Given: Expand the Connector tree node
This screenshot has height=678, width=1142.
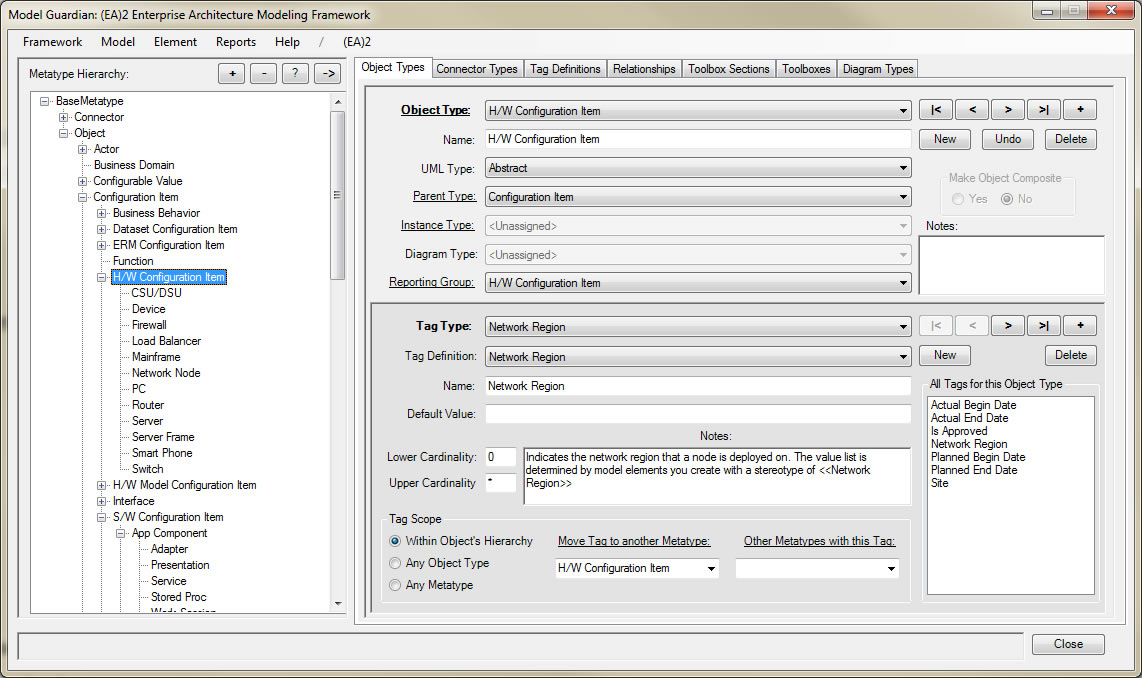Looking at the screenshot, I should coord(63,117).
